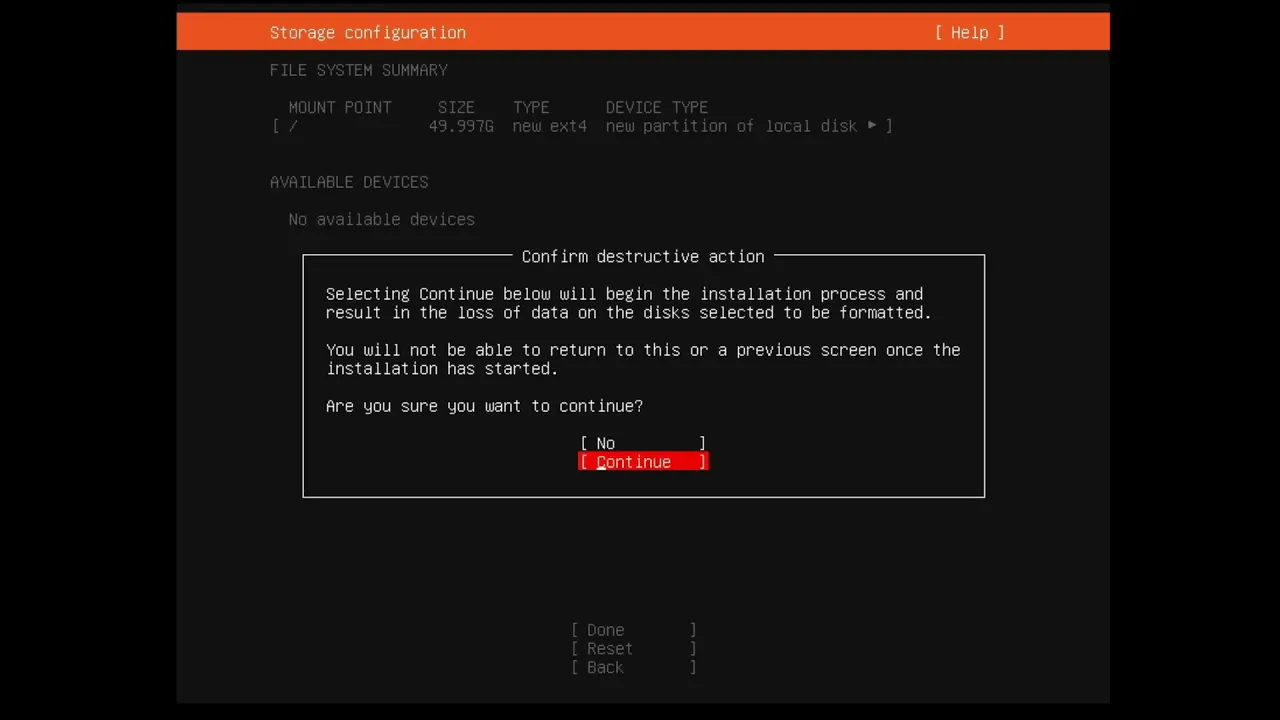The height and width of the screenshot is (720, 1280).
Task: Select the new ext4 type entry
Action: [549, 126]
